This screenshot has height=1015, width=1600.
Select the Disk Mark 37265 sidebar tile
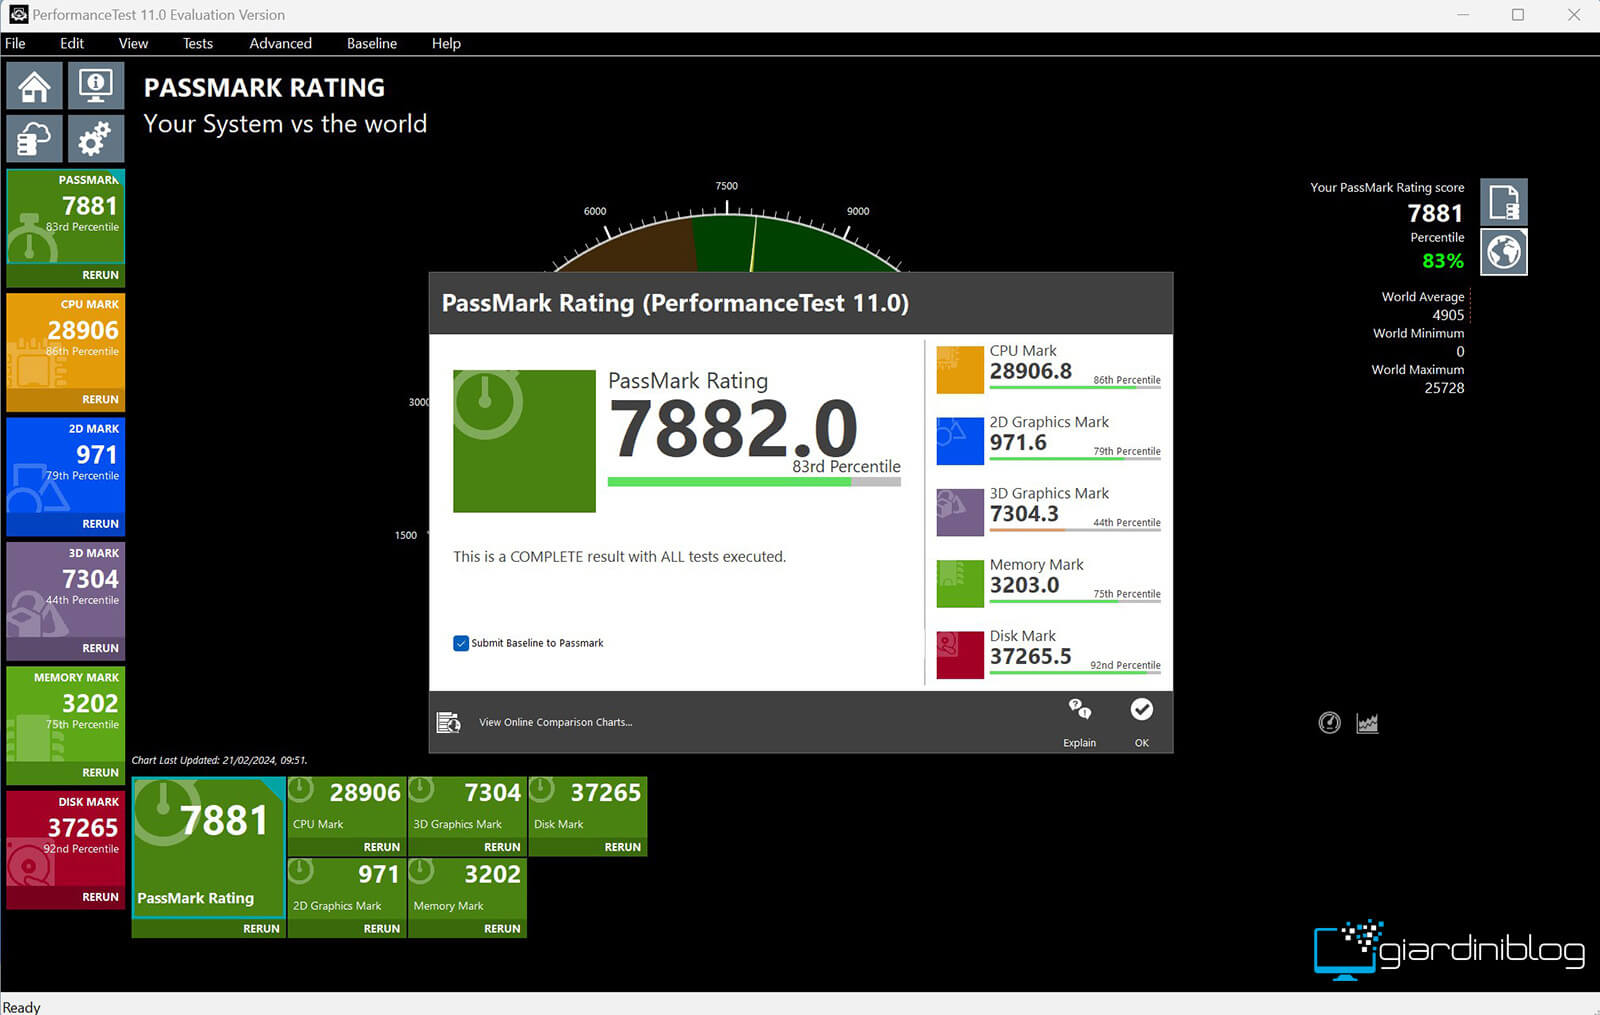pos(66,838)
